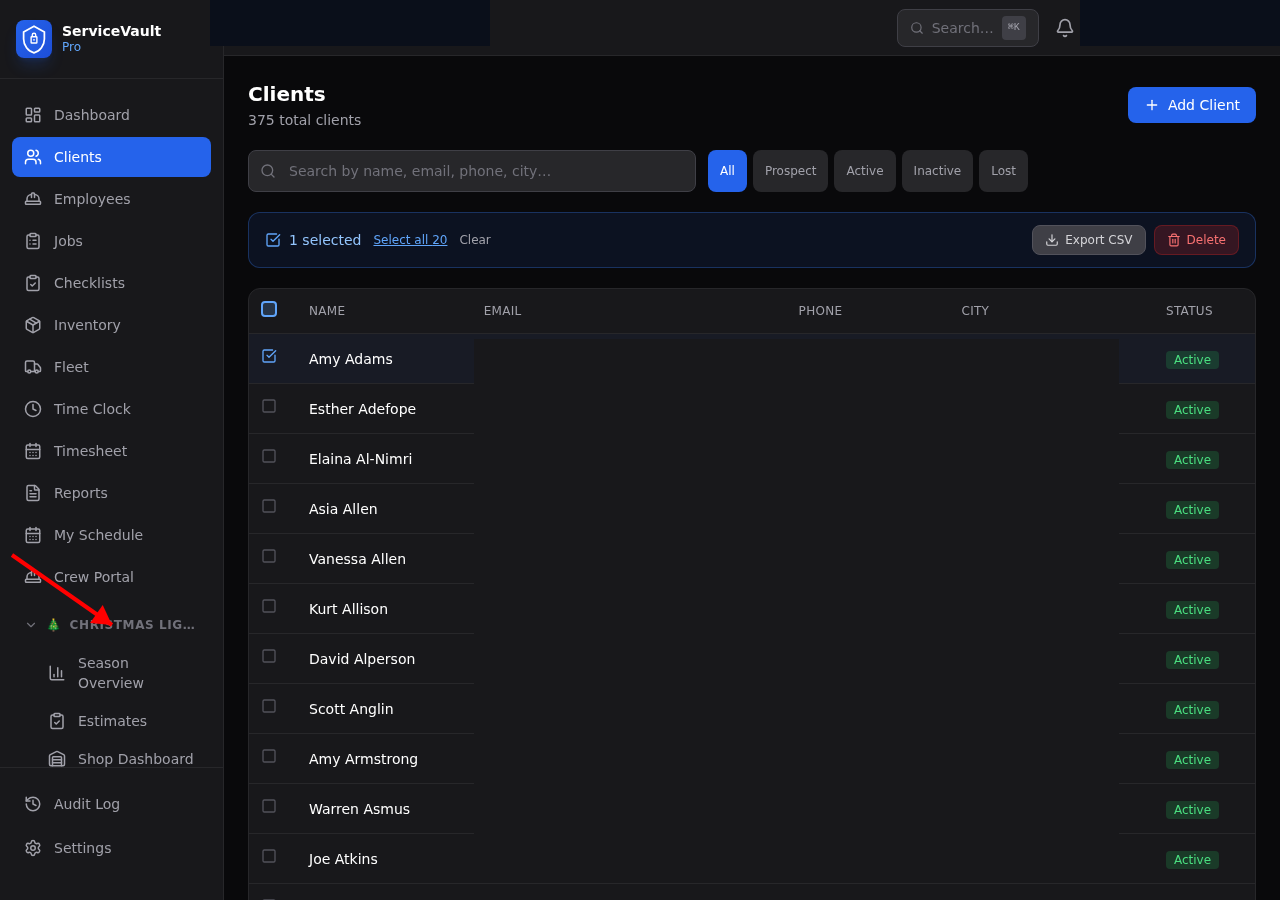Click the Select all 20 link
The image size is (1280, 900).
(x=410, y=240)
